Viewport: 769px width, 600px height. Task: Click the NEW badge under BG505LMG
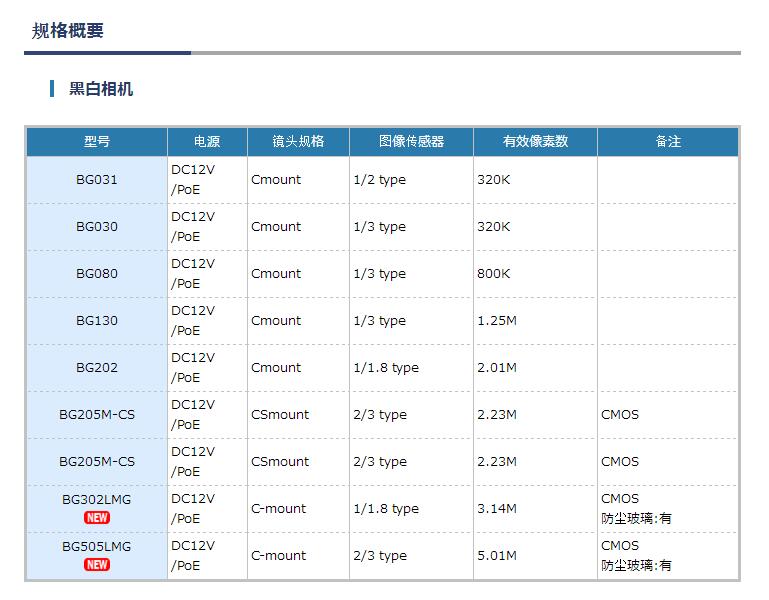97,565
